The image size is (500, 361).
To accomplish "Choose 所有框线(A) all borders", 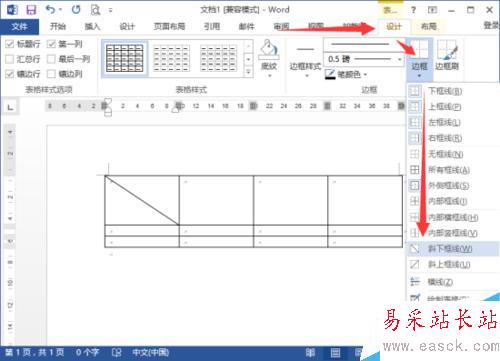I will pos(453,170).
